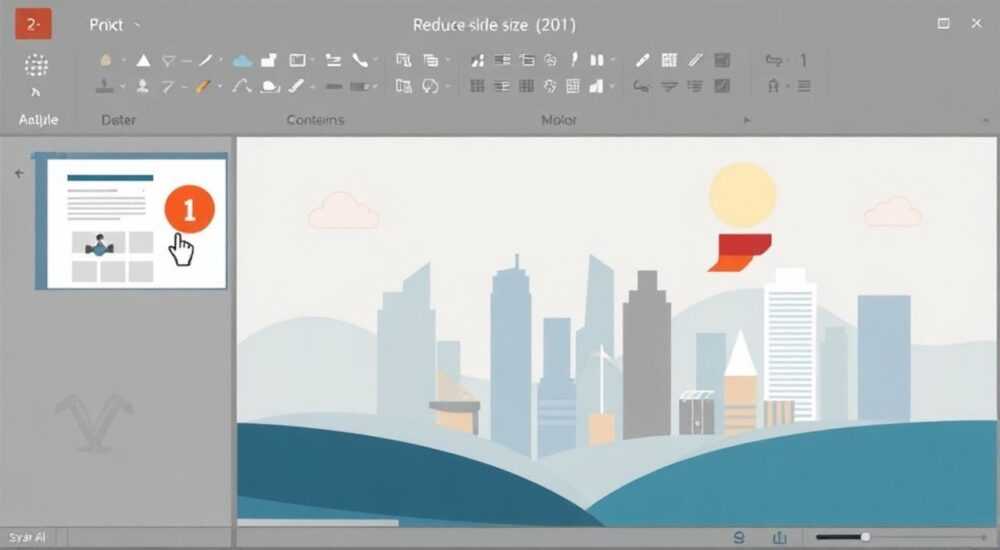The image size is (1000, 550).
Task: Click the stacked layers icon
Action: pyautogui.click(x=431, y=61)
